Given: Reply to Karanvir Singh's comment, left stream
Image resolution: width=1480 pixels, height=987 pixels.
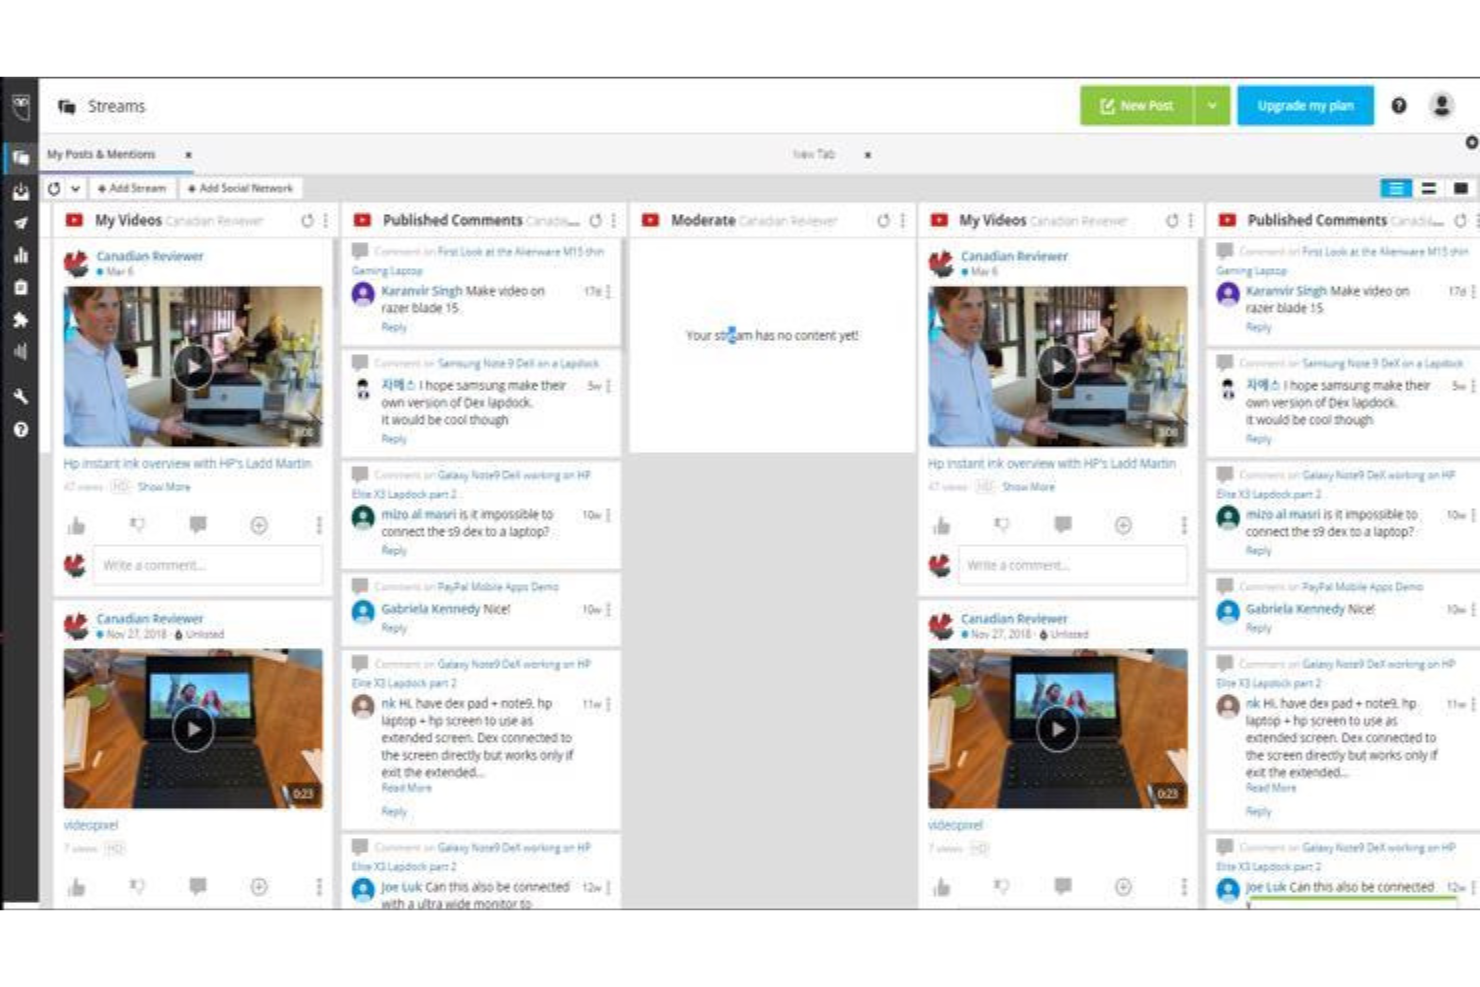Looking at the screenshot, I should [394, 327].
